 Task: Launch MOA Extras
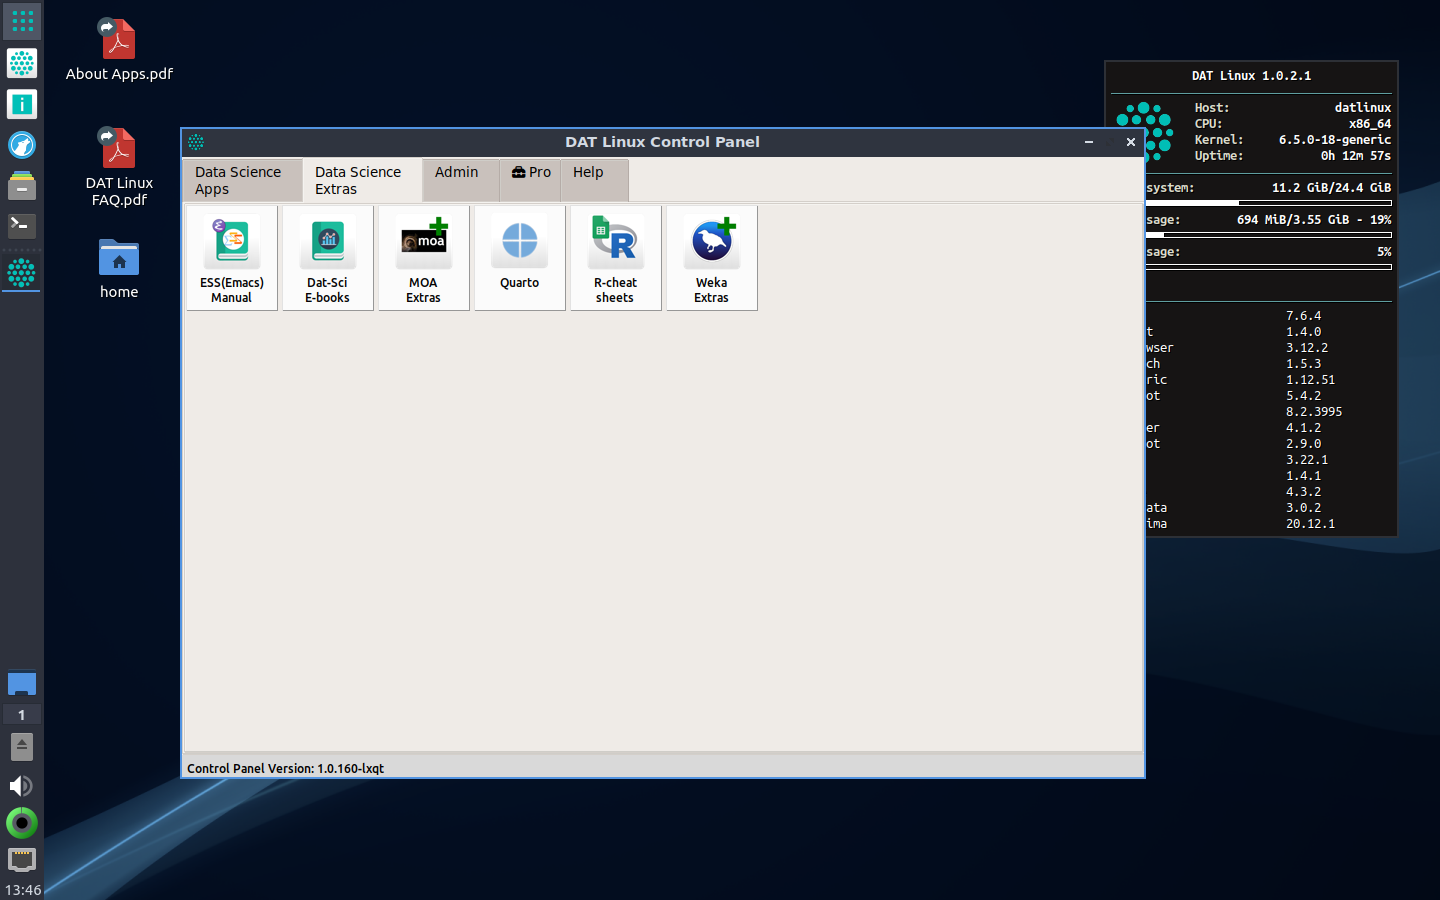point(423,258)
